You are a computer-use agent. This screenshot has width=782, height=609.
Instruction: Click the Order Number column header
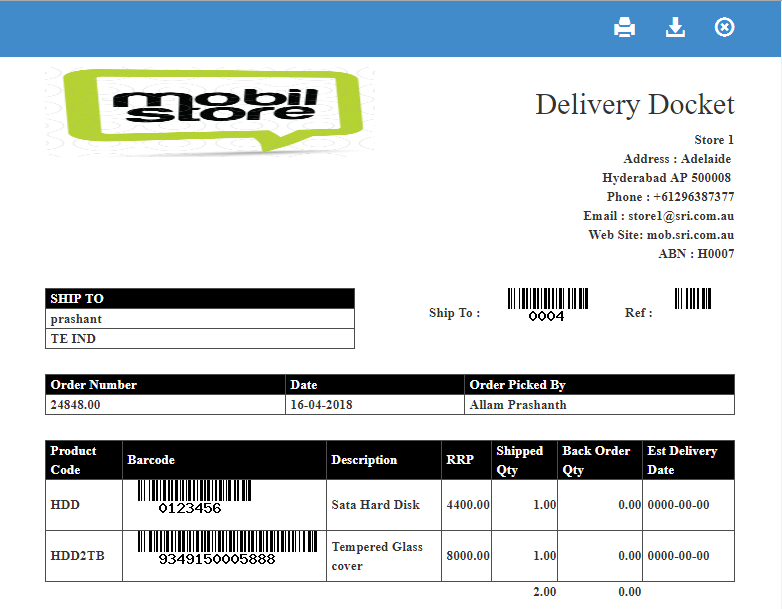165,385
